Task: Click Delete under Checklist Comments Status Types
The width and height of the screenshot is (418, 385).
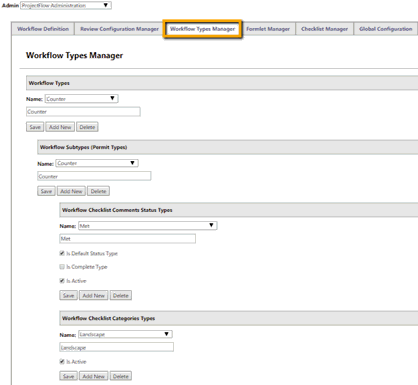Action: coord(121,295)
